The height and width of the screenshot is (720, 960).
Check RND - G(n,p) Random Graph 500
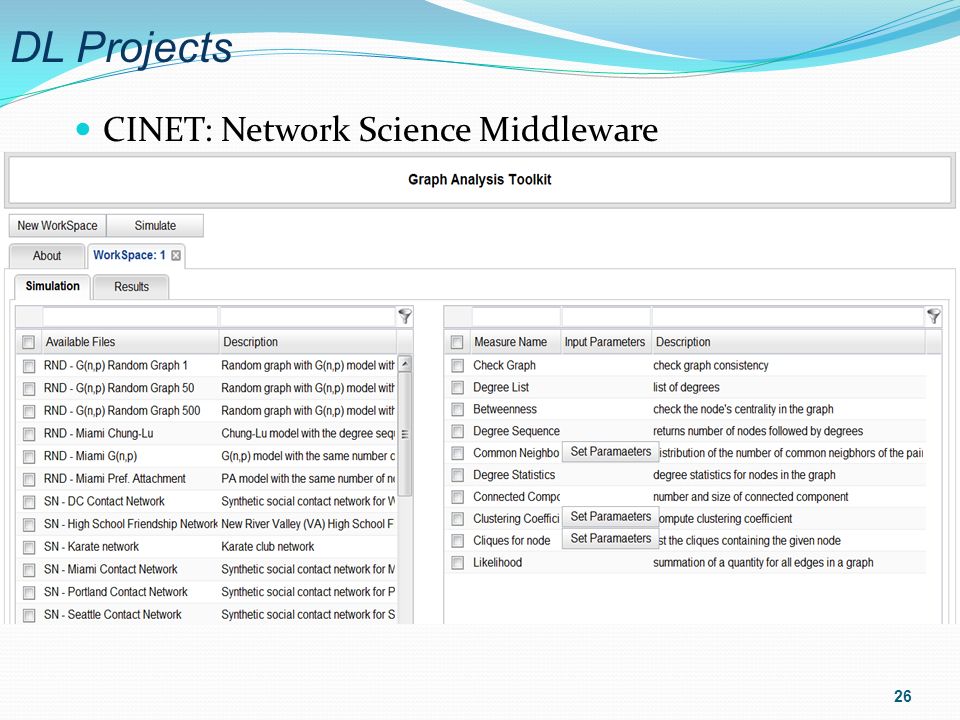click(29, 411)
